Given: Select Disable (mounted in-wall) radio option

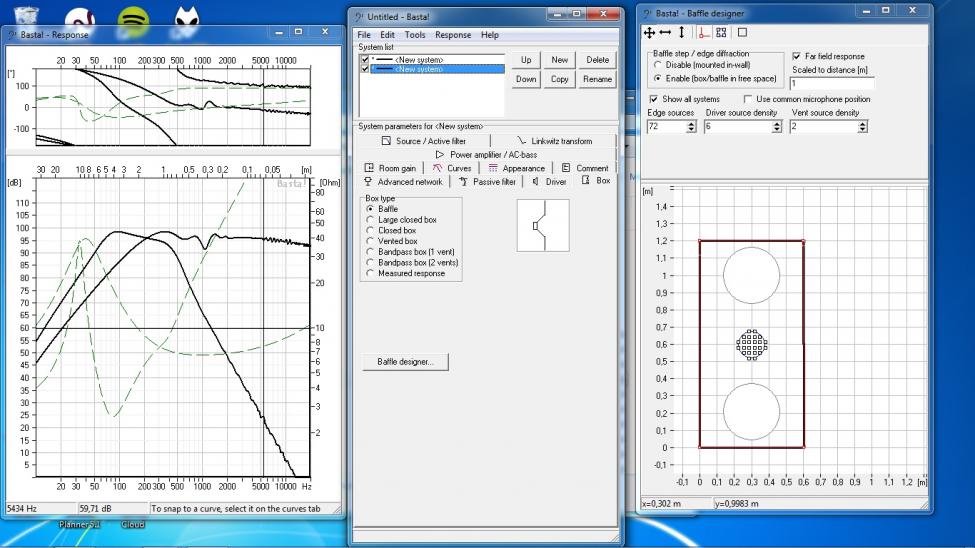Looking at the screenshot, I should coord(657,65).
